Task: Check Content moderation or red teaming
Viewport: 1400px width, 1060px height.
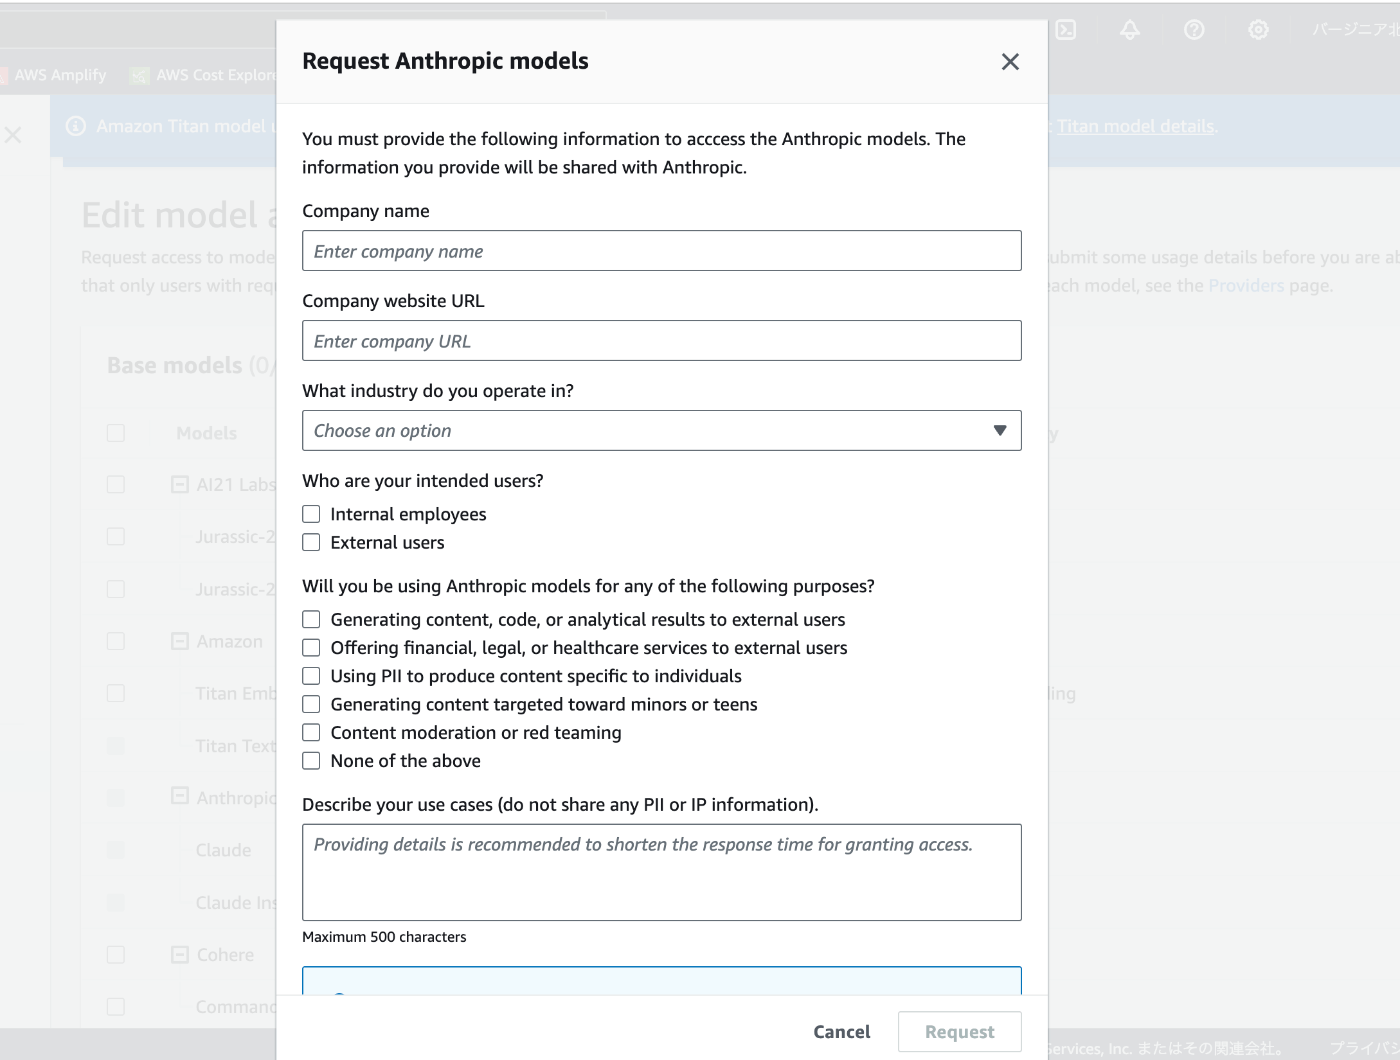Action: click(311, 732)
